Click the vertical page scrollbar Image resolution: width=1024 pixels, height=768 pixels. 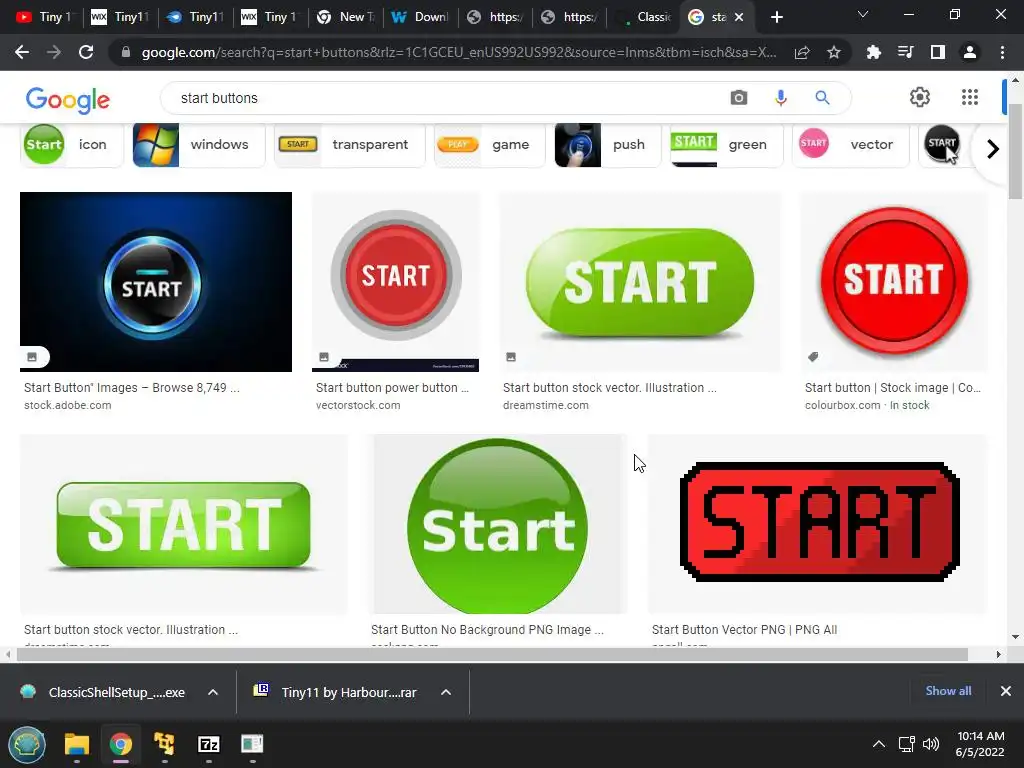pyautogui.click(x=1015, y=152)
